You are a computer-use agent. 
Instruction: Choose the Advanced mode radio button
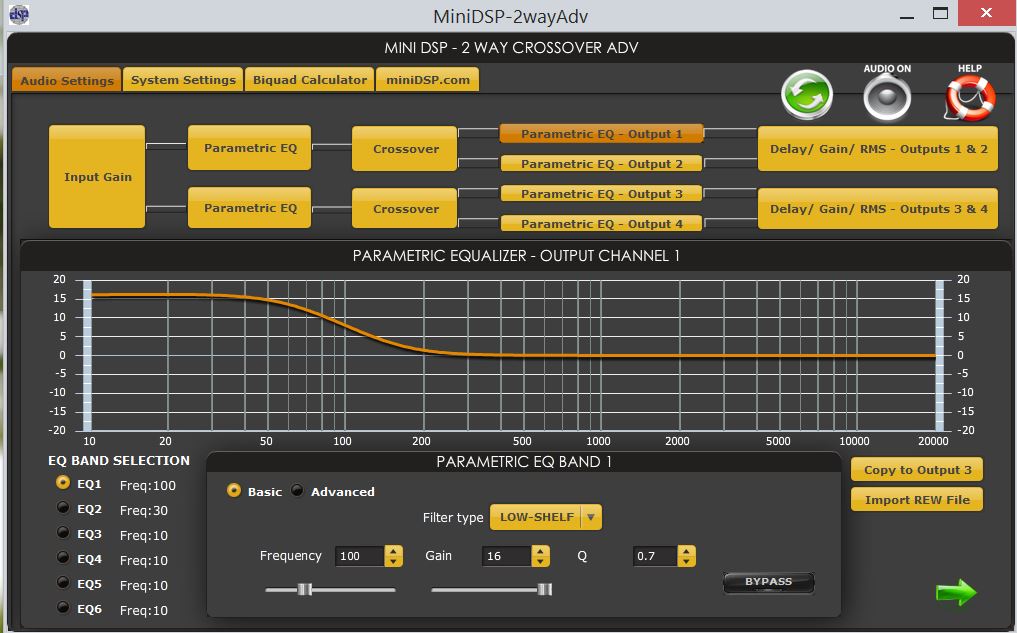297,490
